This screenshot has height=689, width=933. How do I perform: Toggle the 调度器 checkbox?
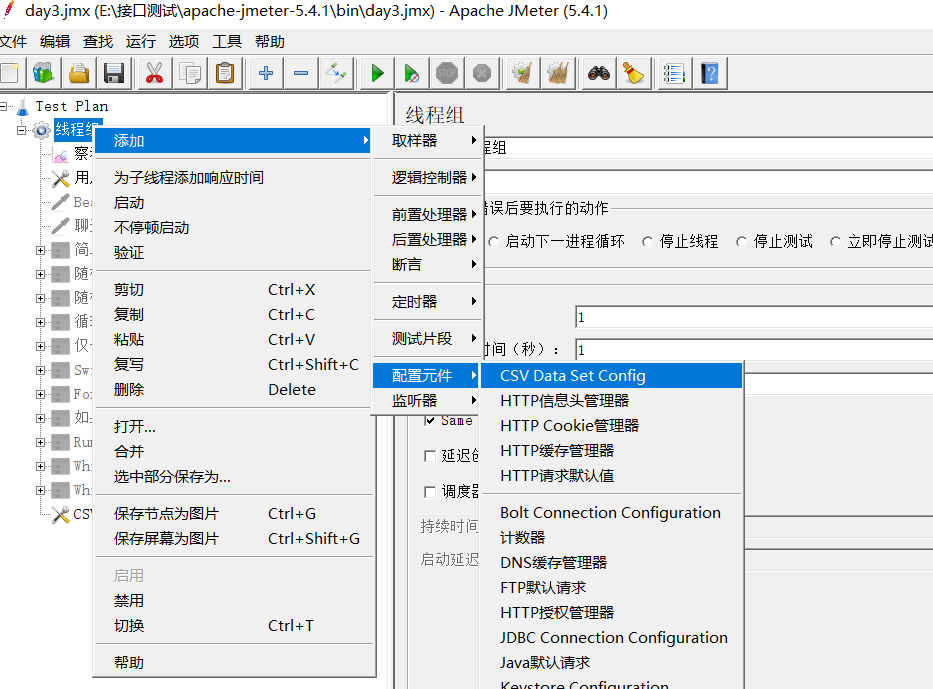click(x=430, y=491)
